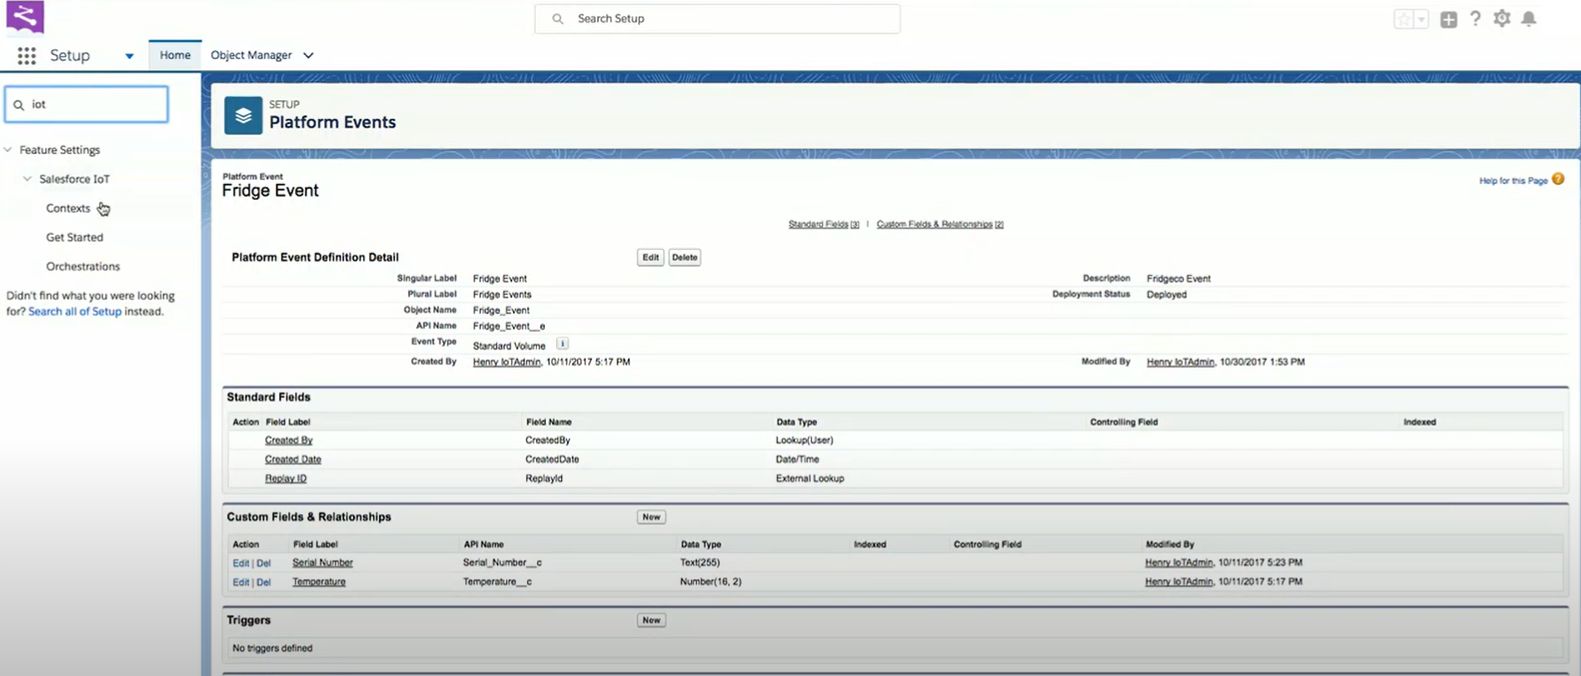Click the No triggers defined text
1581x676 pixels.
click(x=272, y=648)
